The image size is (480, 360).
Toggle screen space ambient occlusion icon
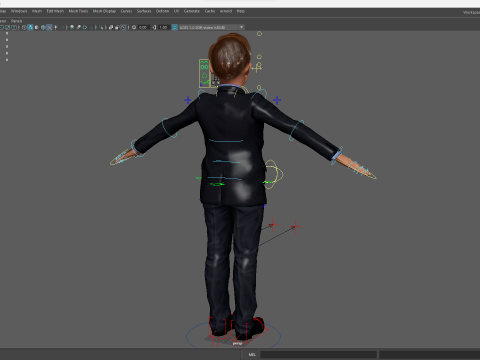click(x=72, y=27)
